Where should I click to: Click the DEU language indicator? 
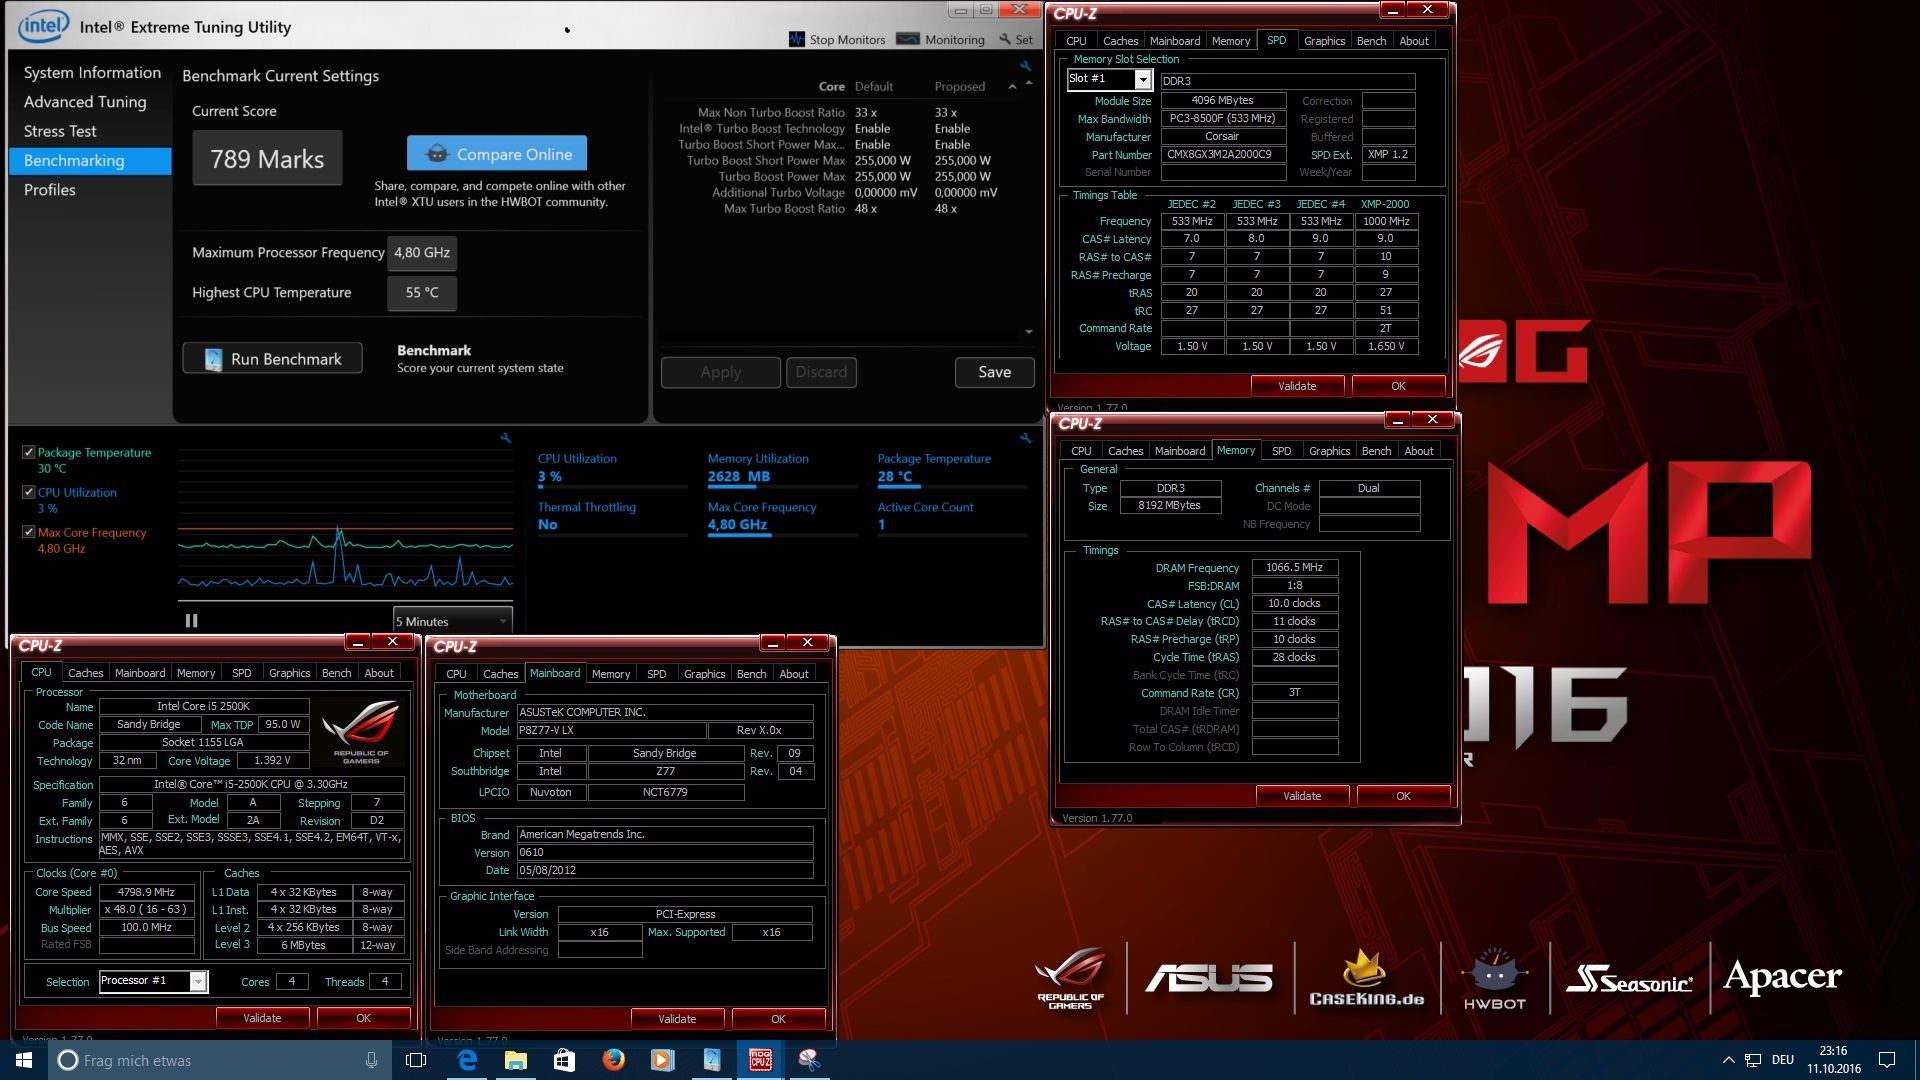pyautogui.click(x=1783, y=1060)
